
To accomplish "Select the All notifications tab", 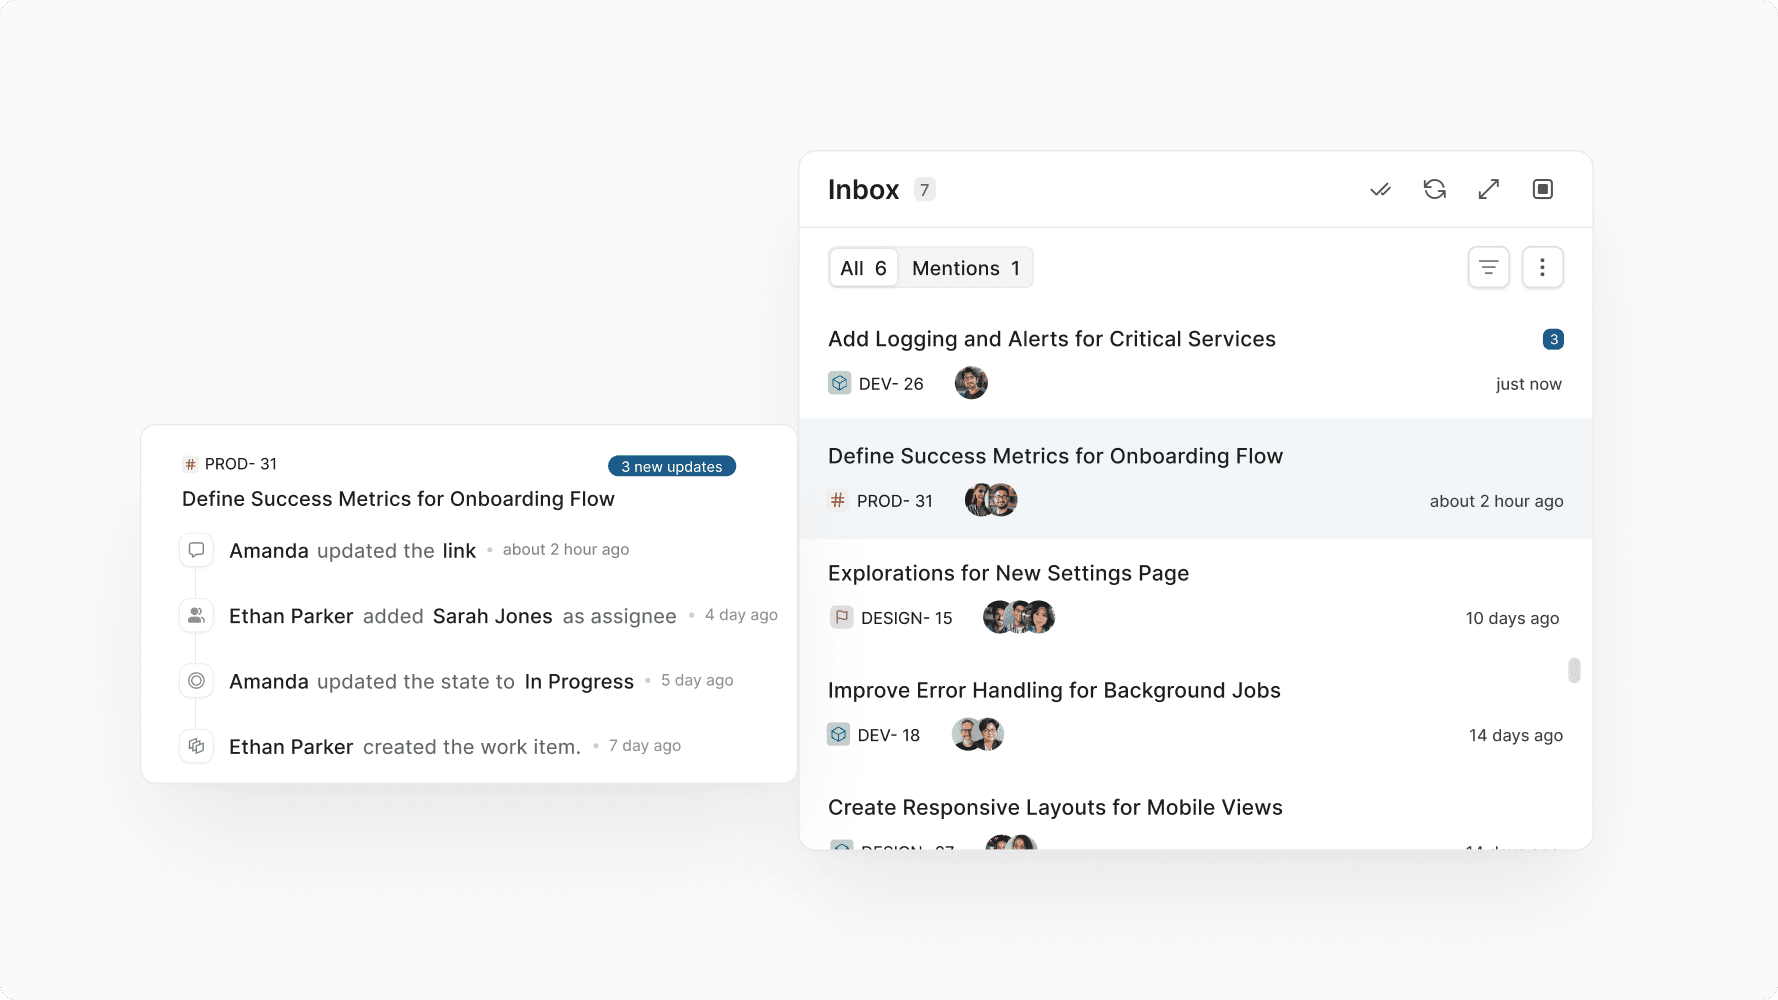I will pos(862,267).
